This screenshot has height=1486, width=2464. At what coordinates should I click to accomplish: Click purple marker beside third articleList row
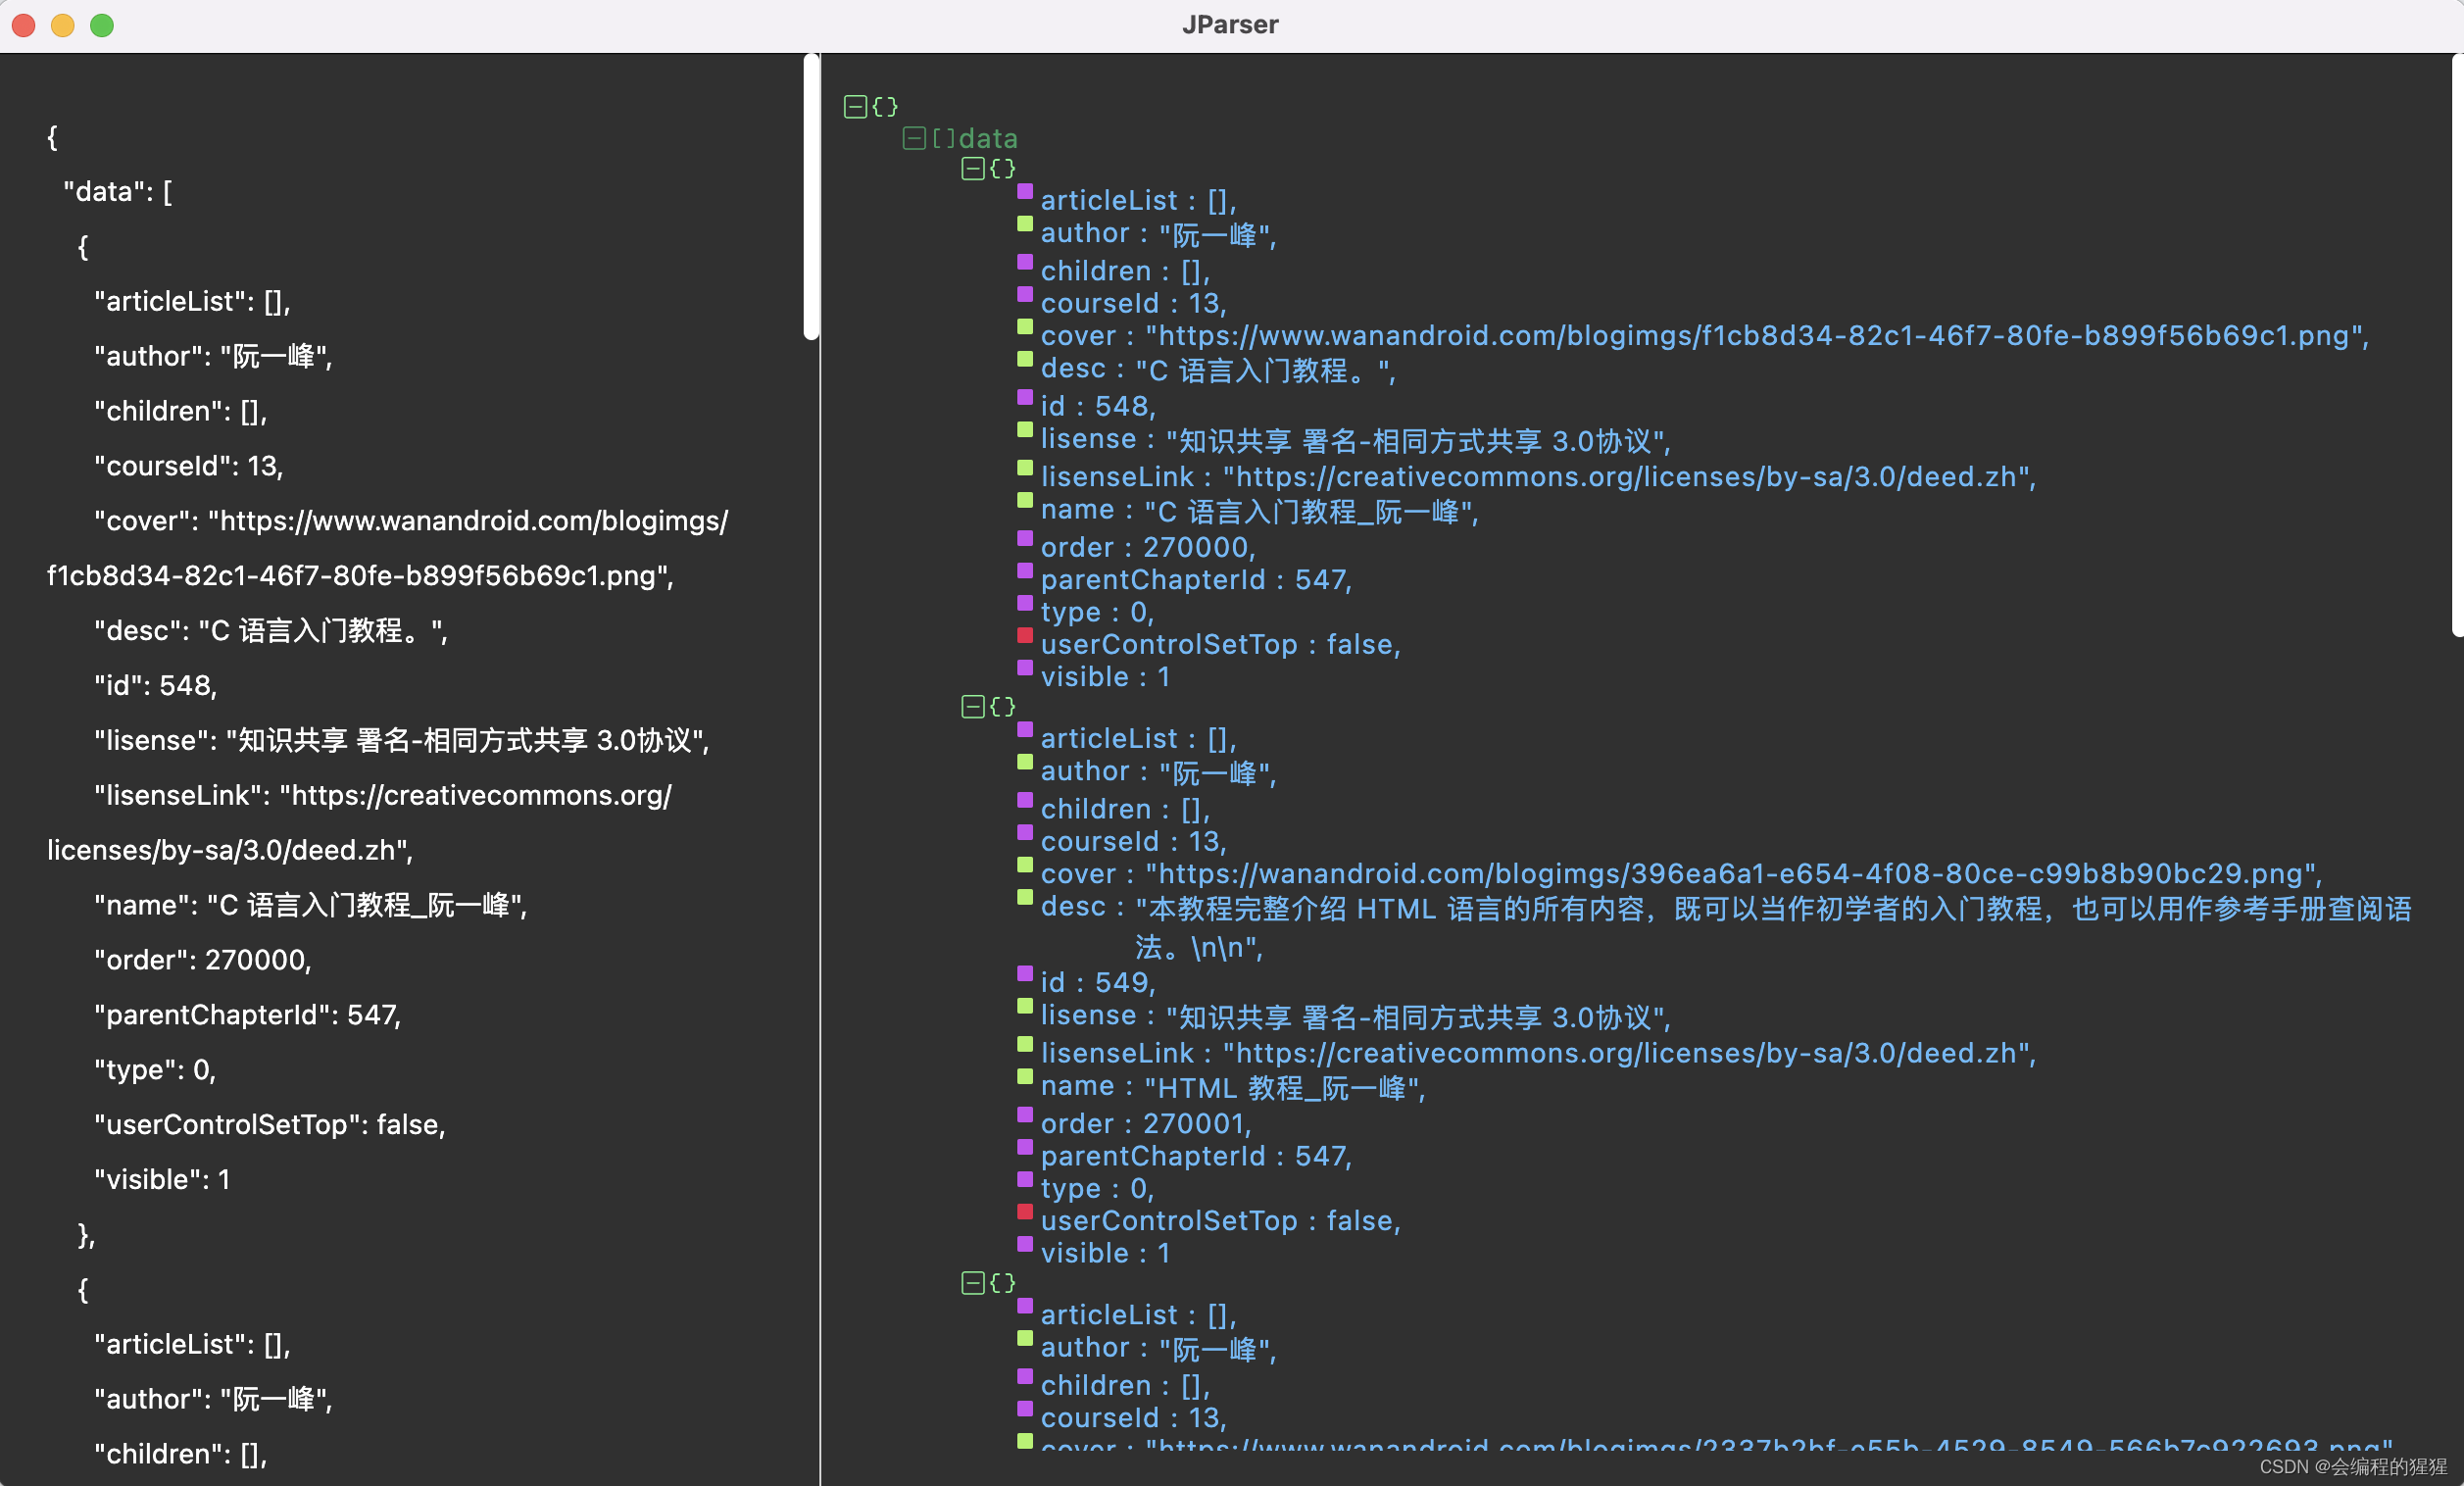click(x=1024, y=1305)
